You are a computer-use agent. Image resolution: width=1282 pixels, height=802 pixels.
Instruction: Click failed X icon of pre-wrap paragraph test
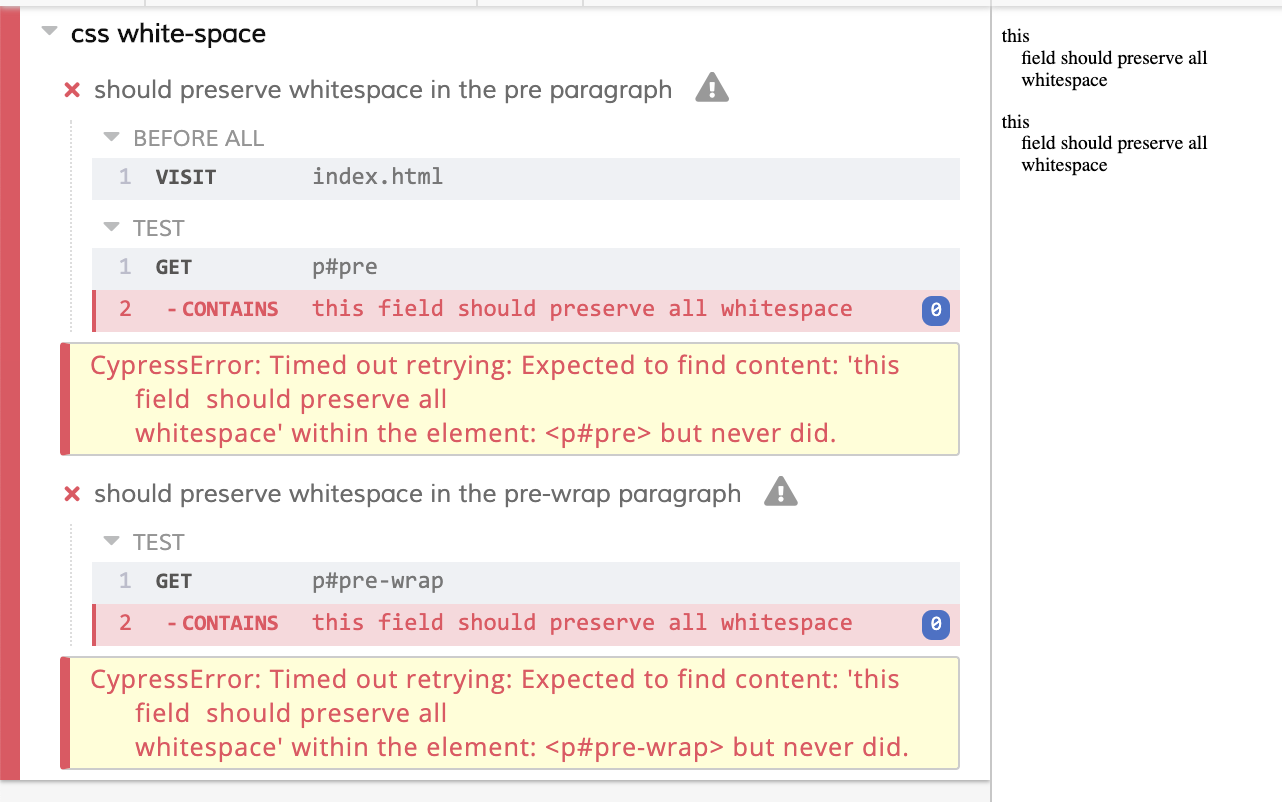click(x=72, y=494)
